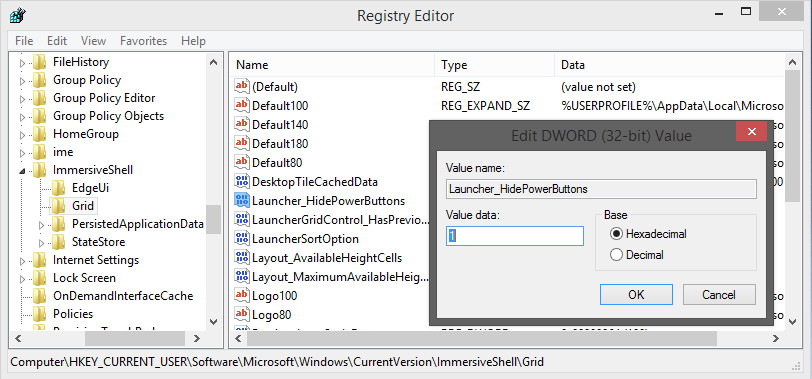The width and height of the screenshot is (812, 379).
Task: Click the FileHistory folder icon
Action: 39,63
